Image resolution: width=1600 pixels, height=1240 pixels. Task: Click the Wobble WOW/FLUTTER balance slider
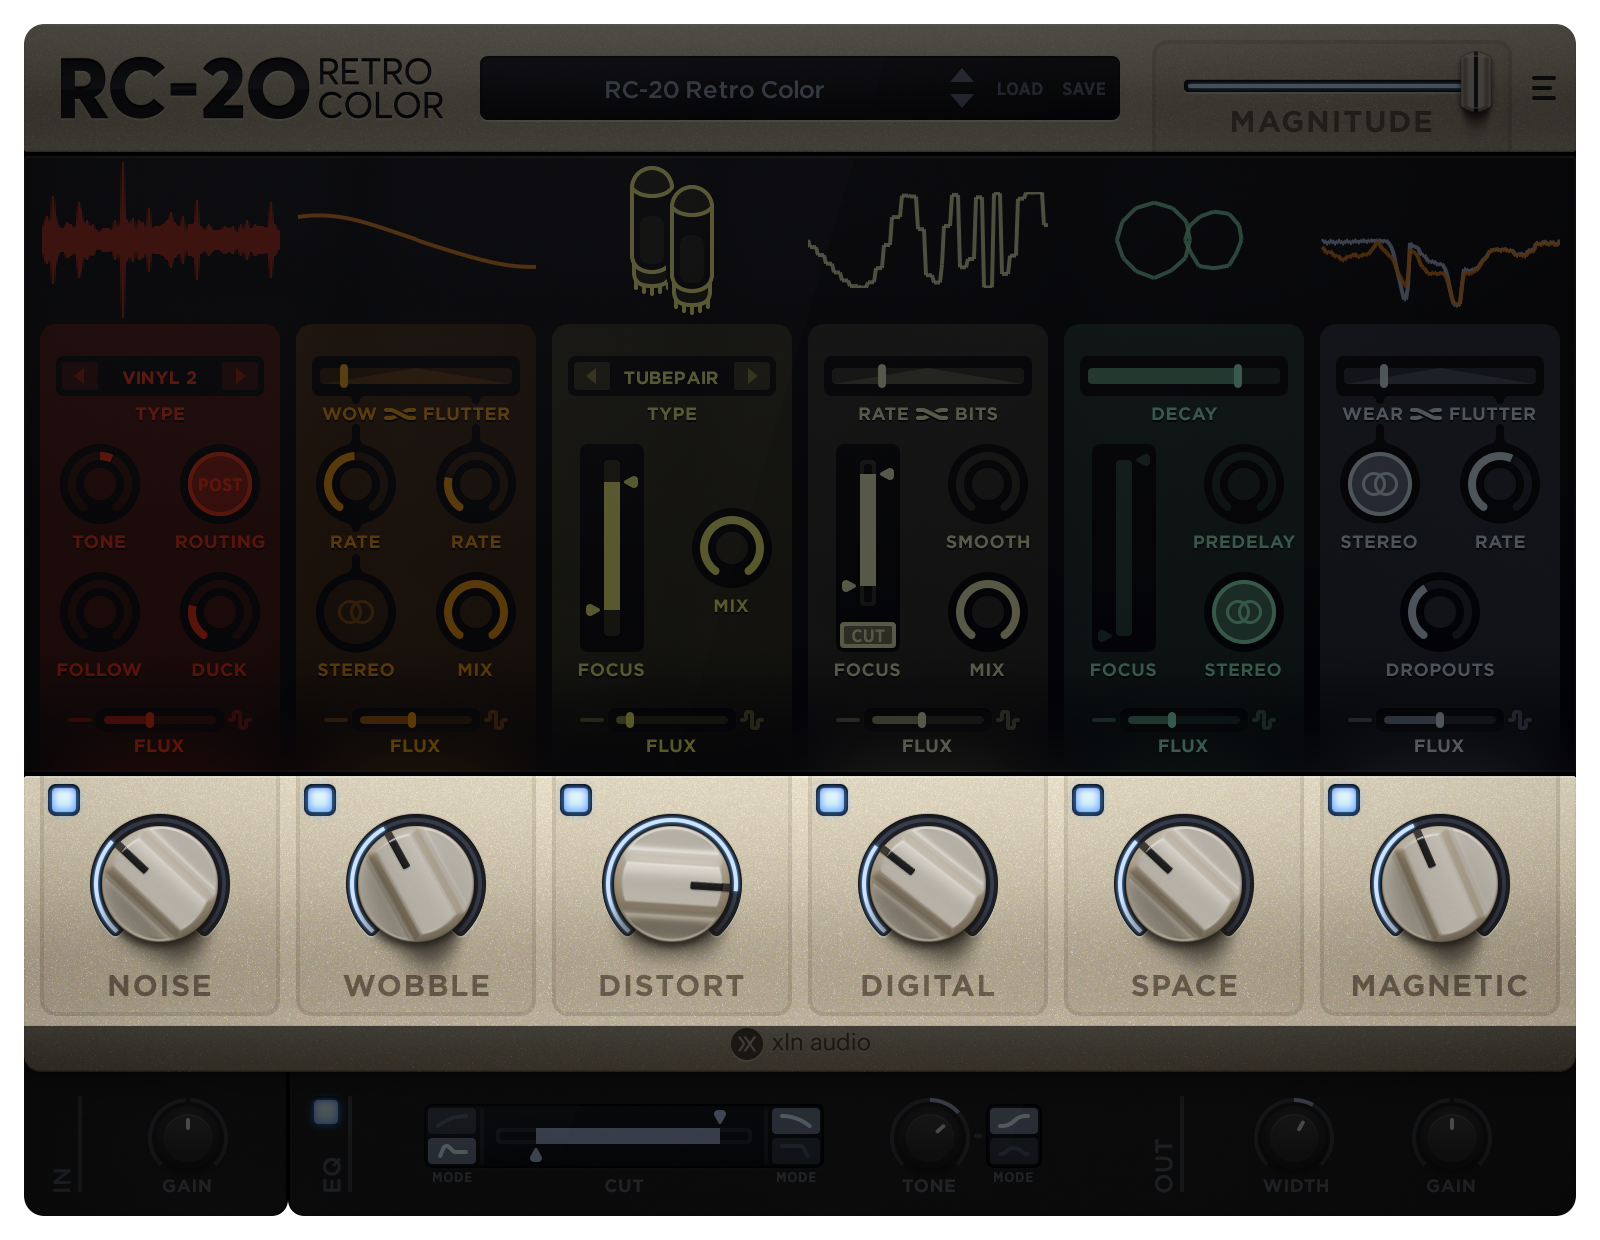(416, 377)
